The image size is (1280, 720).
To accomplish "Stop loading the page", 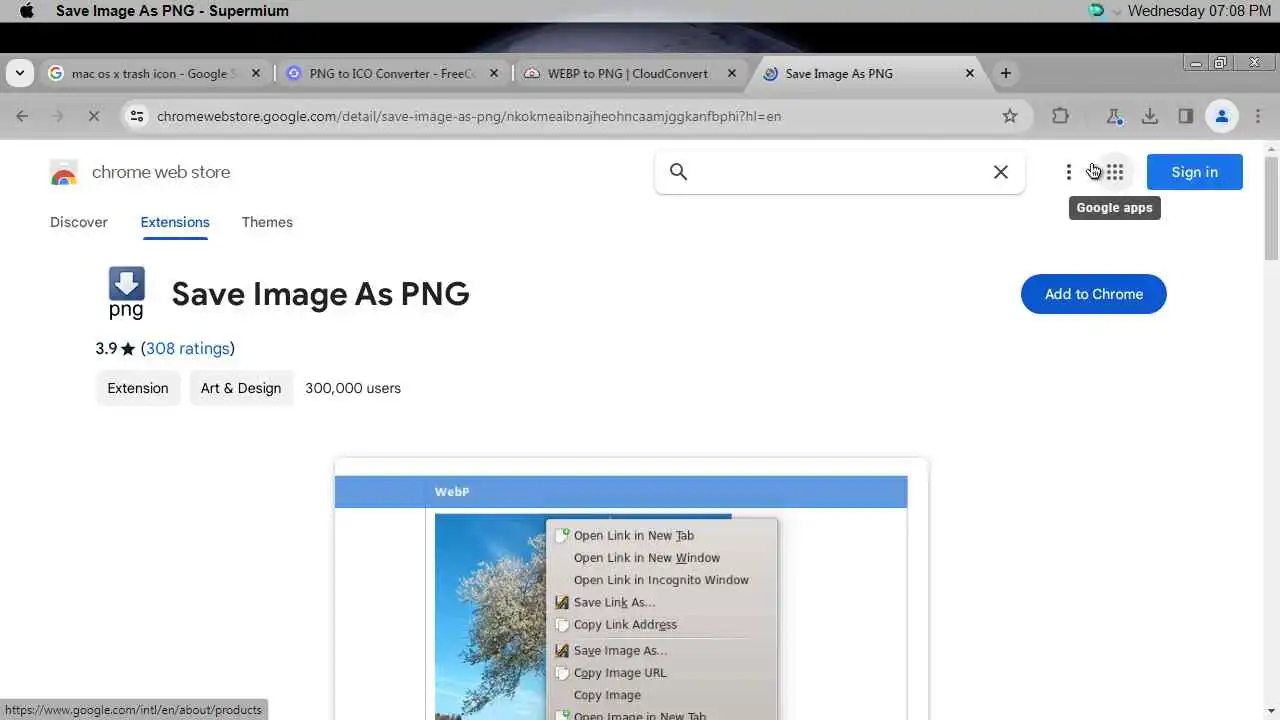I will (94, 116).
